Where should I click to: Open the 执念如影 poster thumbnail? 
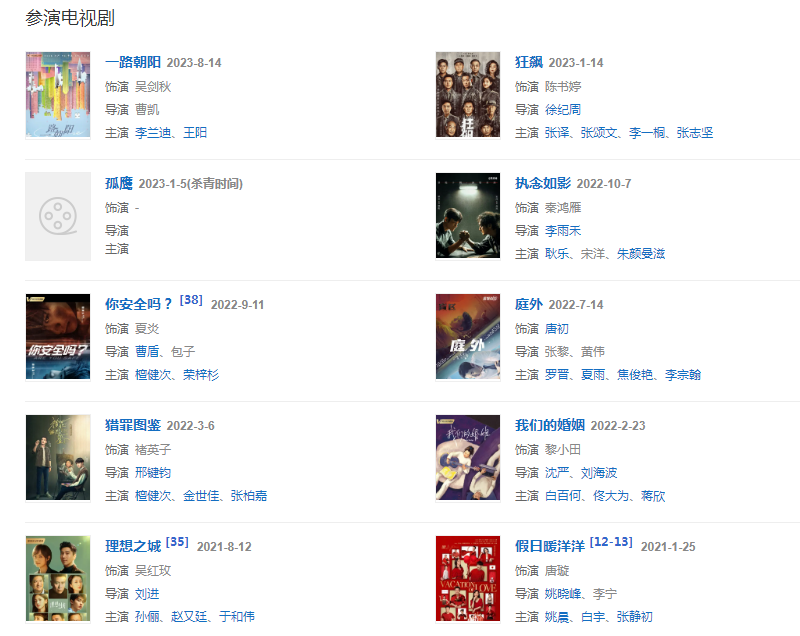pyautogui.click(x=468, y=216)
